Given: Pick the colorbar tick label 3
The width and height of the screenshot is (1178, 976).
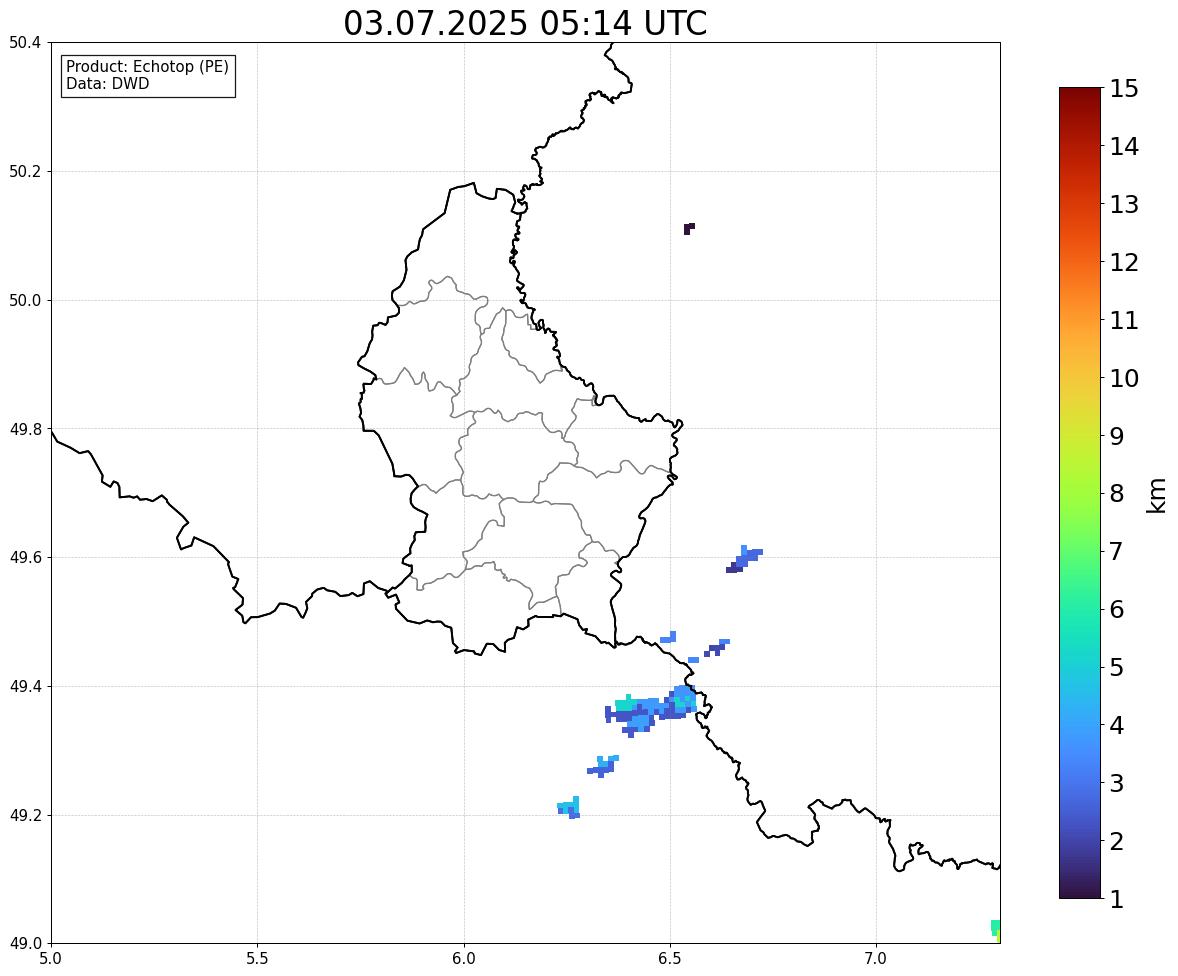Looking at the screenshot, I should point(1117,783).
